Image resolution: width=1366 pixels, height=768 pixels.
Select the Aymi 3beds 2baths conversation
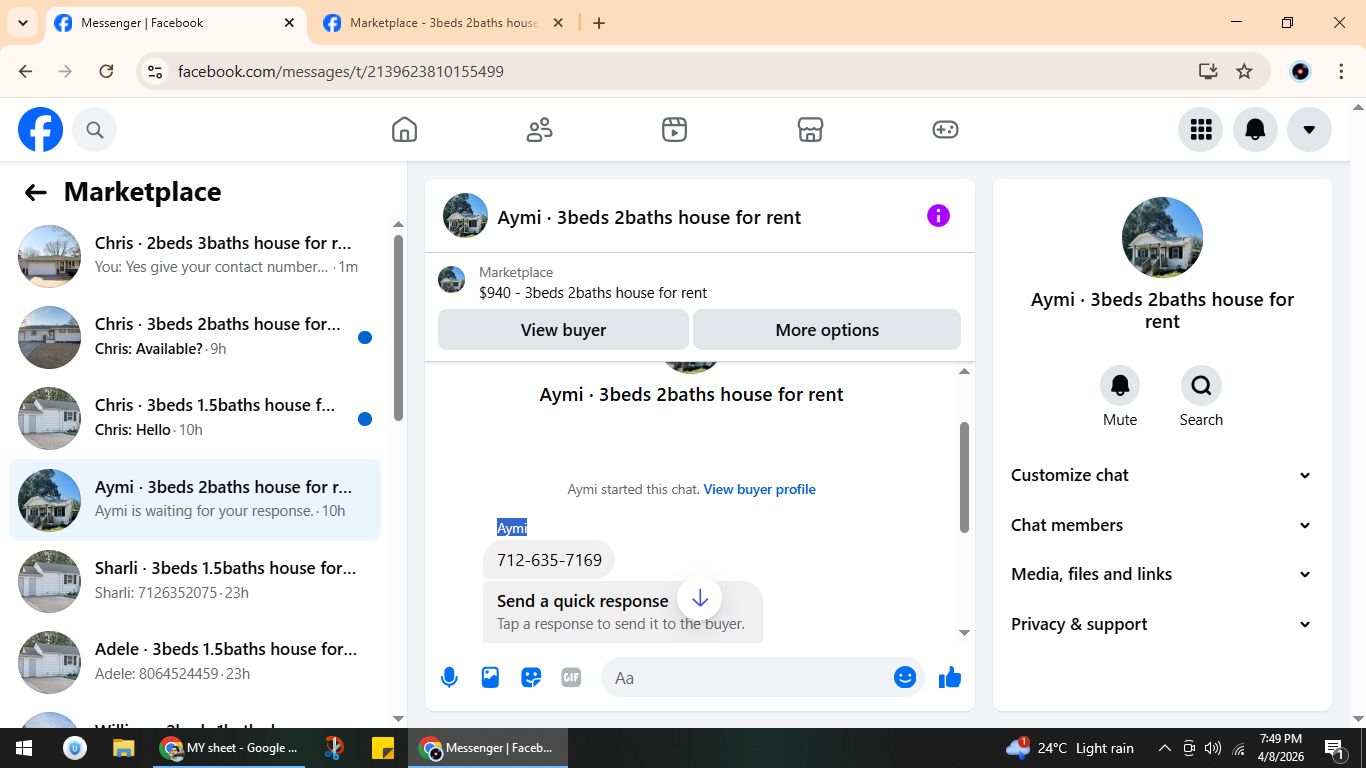[195, 500]
